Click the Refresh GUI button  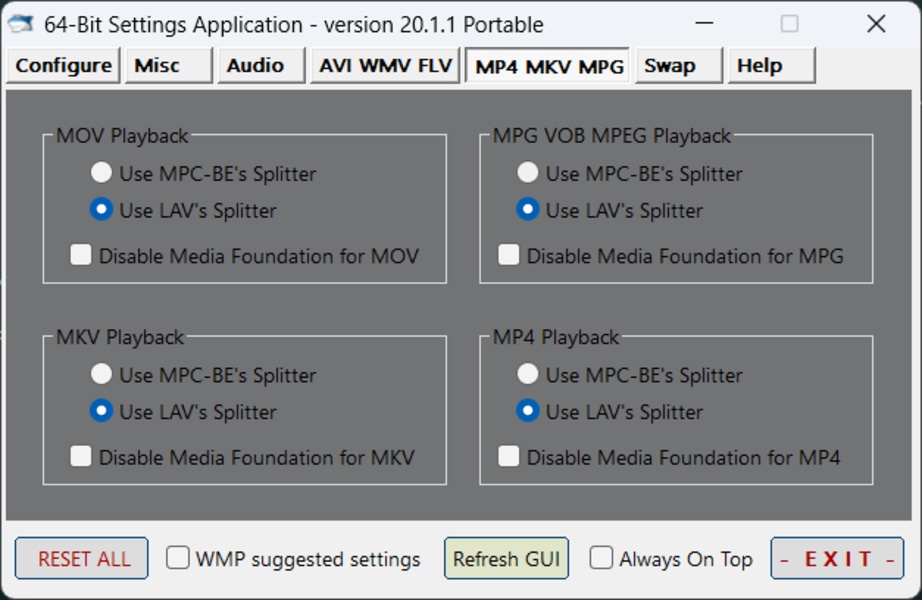(506, 559)
